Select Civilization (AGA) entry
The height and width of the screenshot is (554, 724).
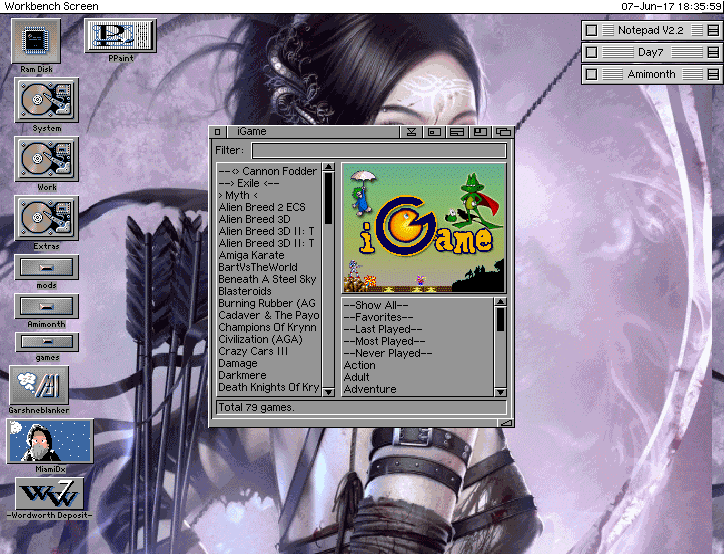pyautogui.click(x=269, y=339)
